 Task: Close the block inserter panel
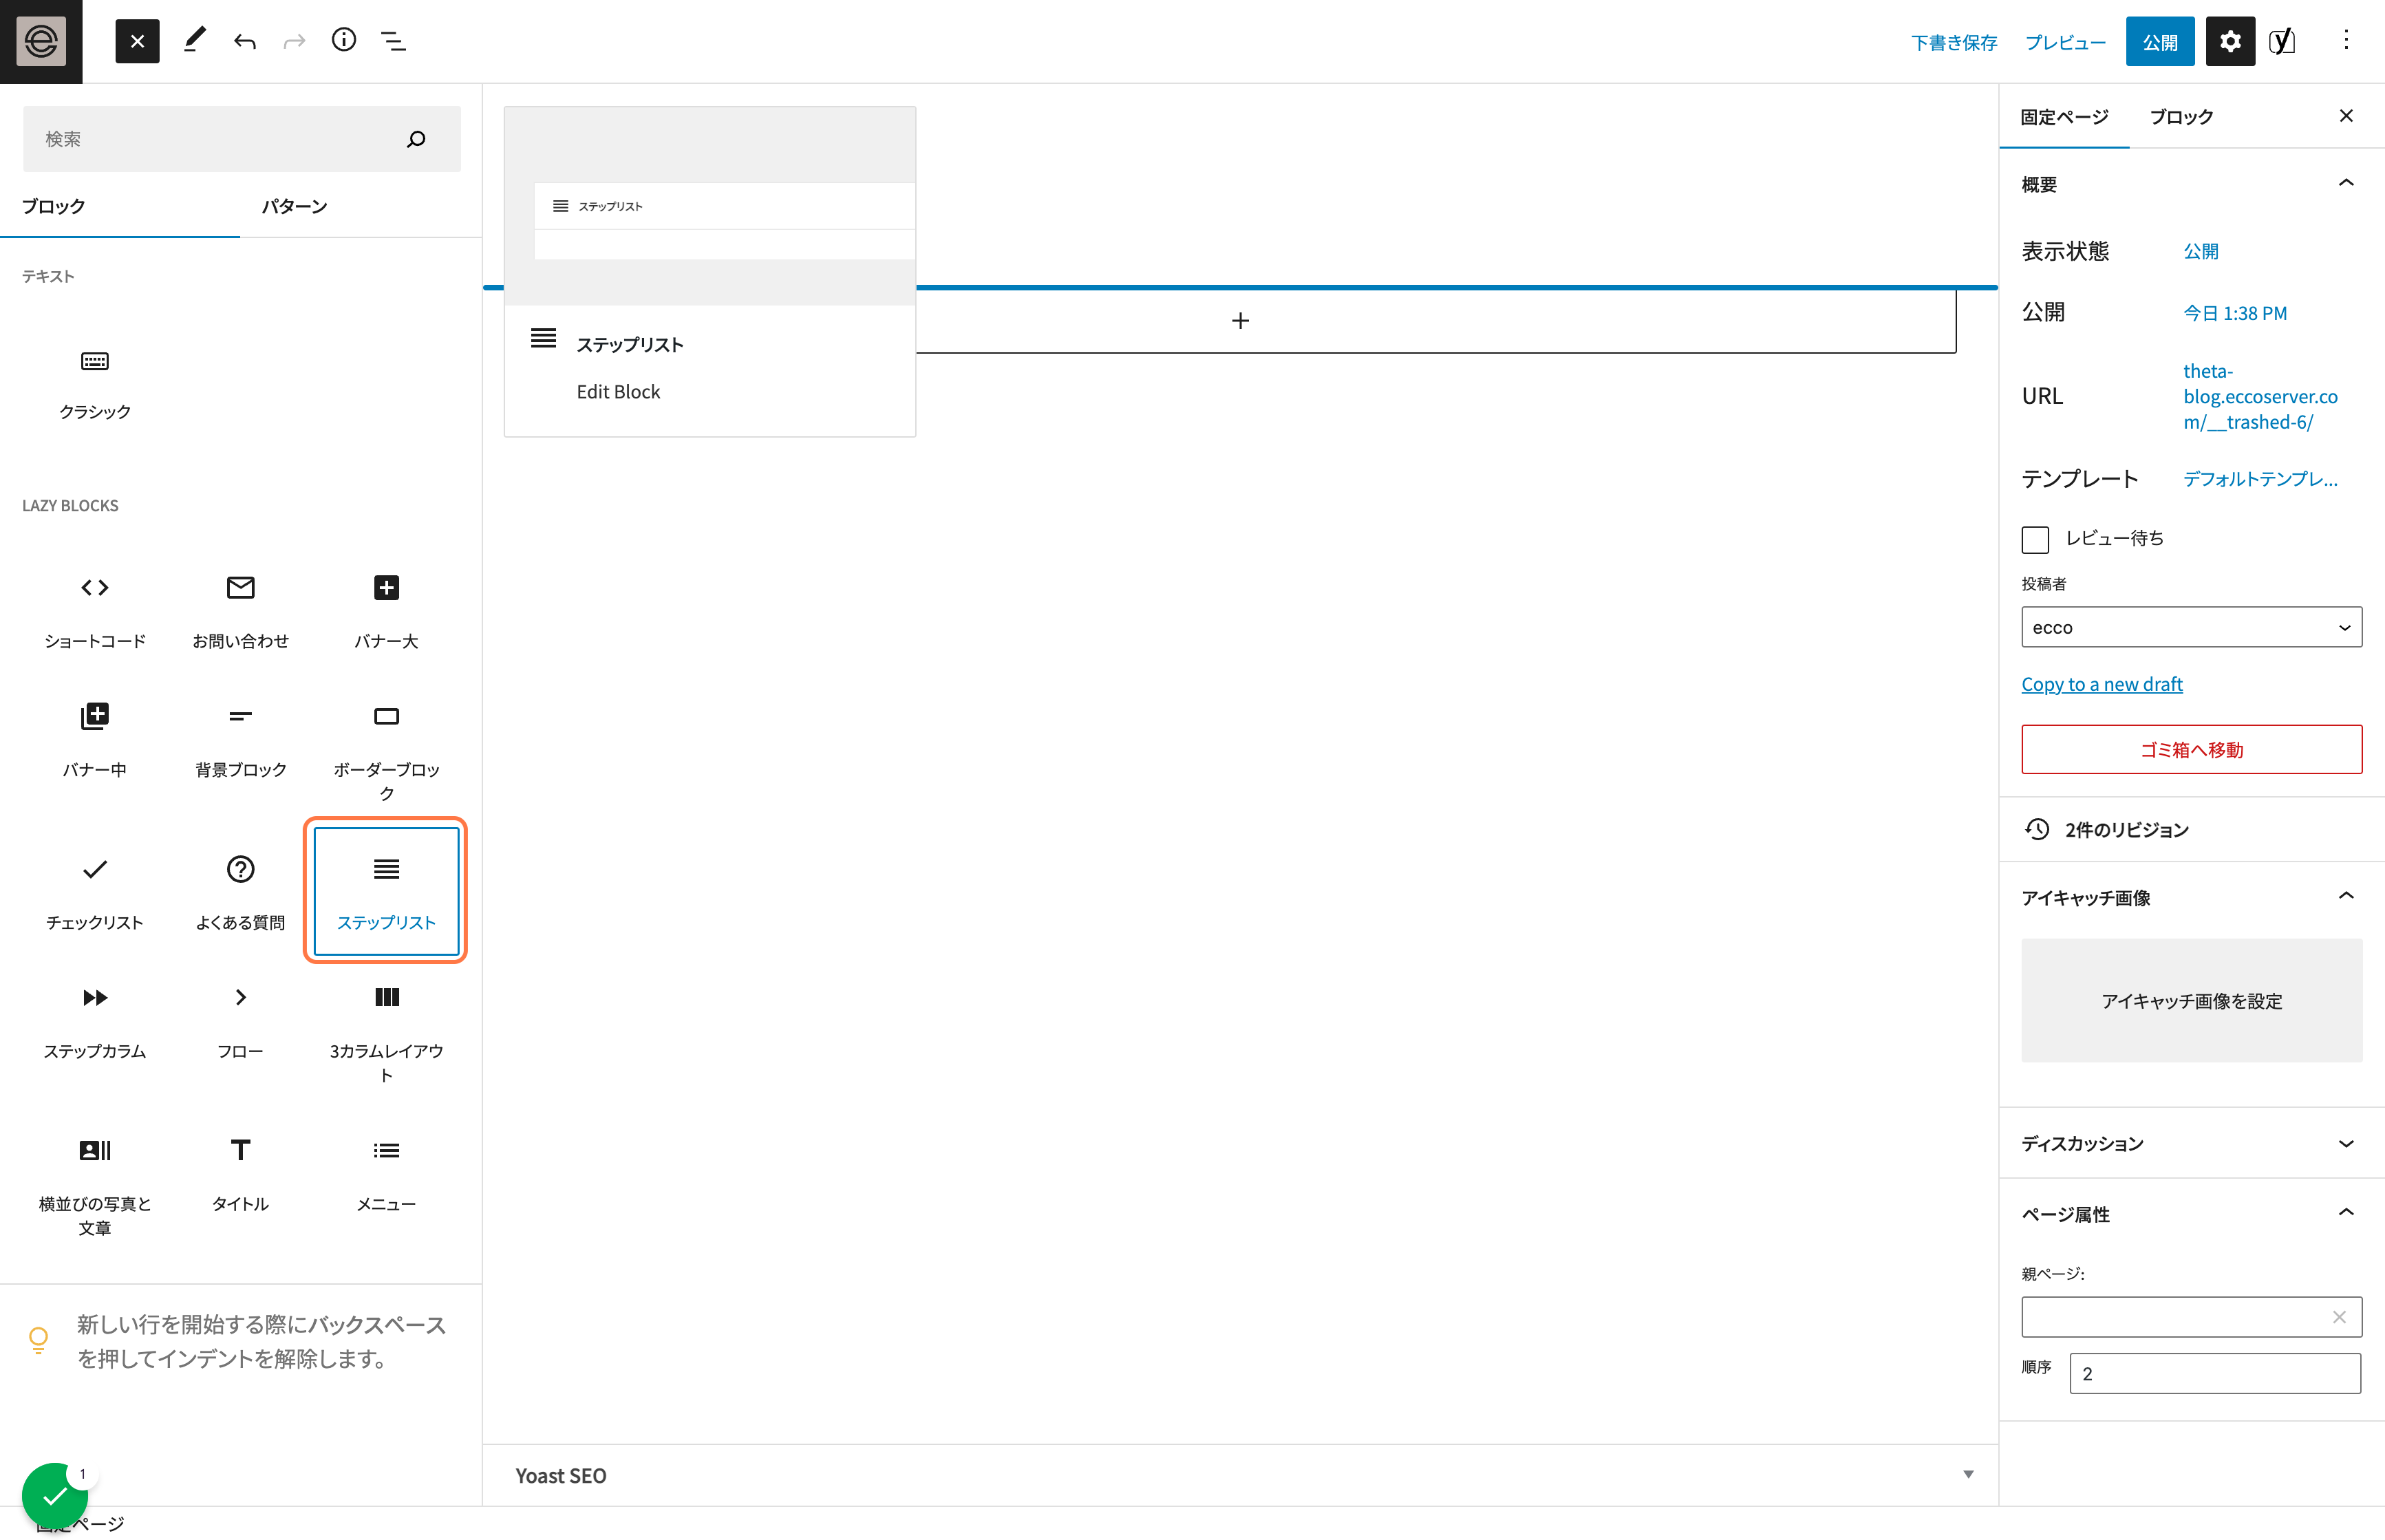[x=137, y=41]
